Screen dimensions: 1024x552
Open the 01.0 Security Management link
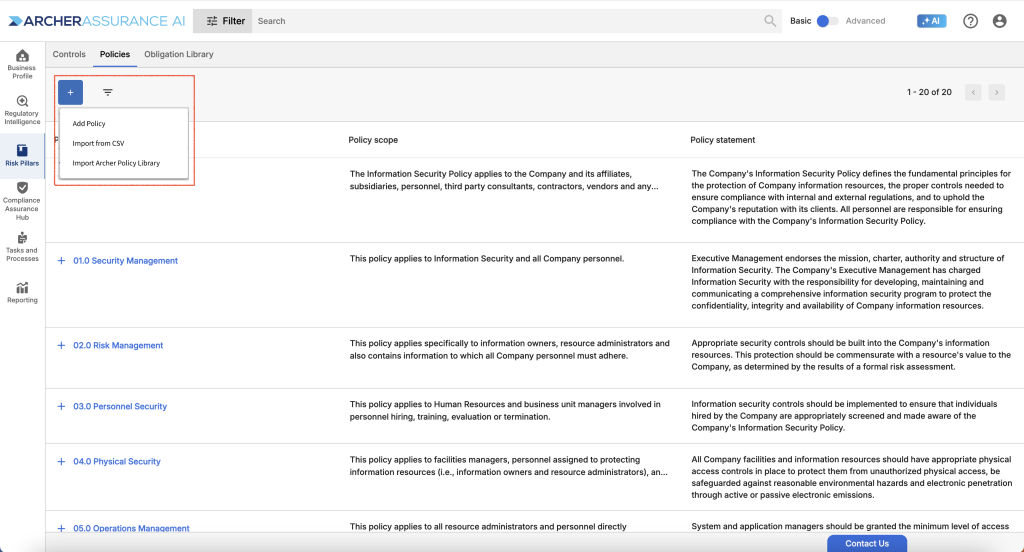[x=125, y=261]
